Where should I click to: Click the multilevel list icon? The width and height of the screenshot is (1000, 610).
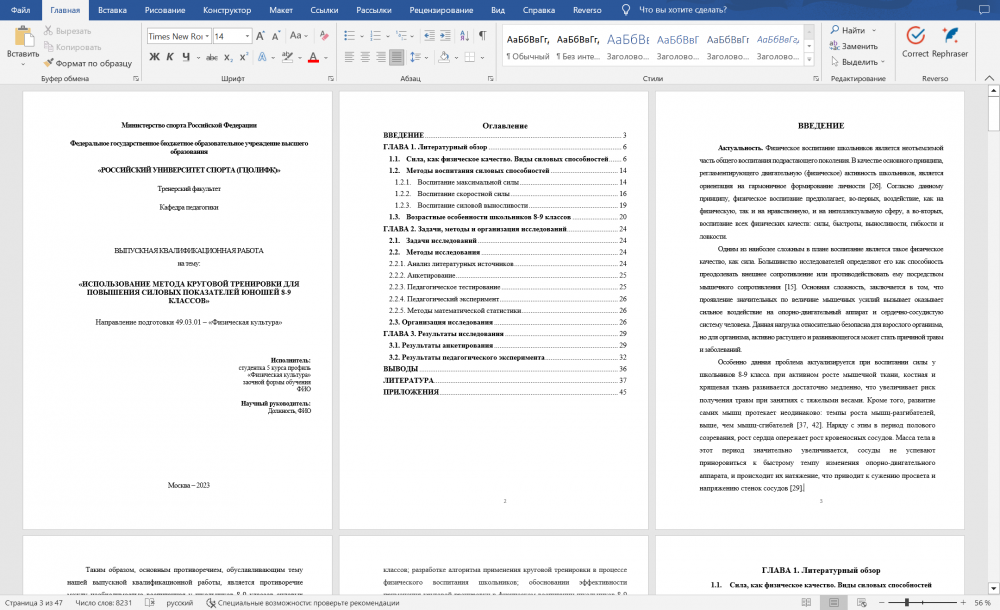coord(401,36)
